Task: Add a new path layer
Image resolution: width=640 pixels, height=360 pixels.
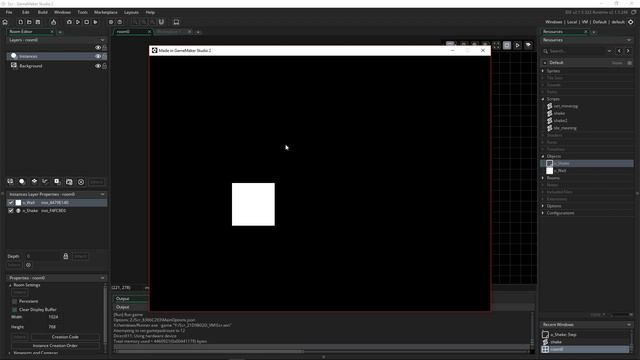Action: (x=45, y=182)
